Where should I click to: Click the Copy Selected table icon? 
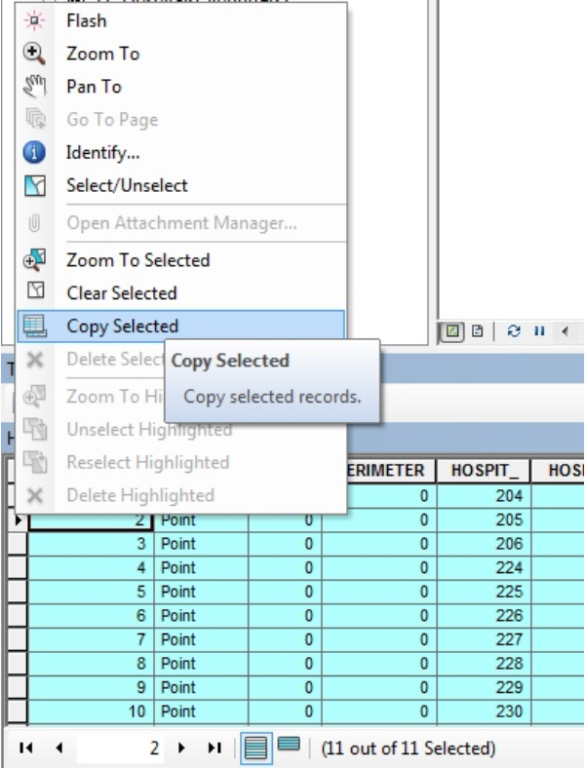[x=35, y=326]
